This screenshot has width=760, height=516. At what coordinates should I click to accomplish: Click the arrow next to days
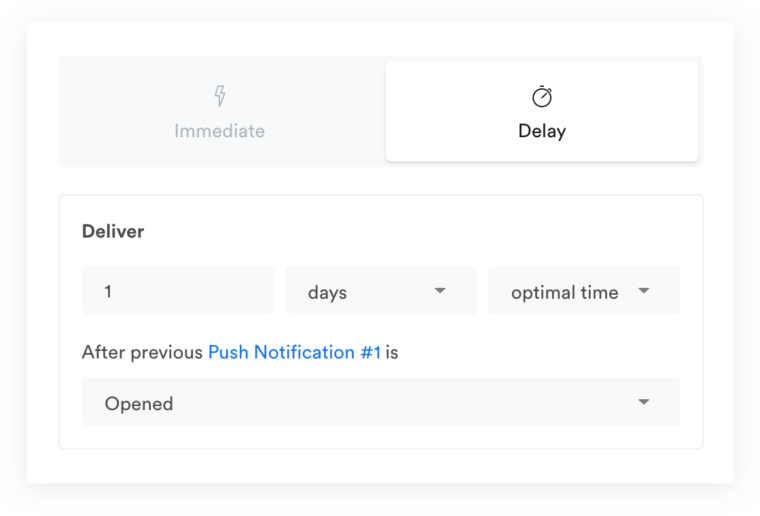pyautogui.click(x=440, y=291)
